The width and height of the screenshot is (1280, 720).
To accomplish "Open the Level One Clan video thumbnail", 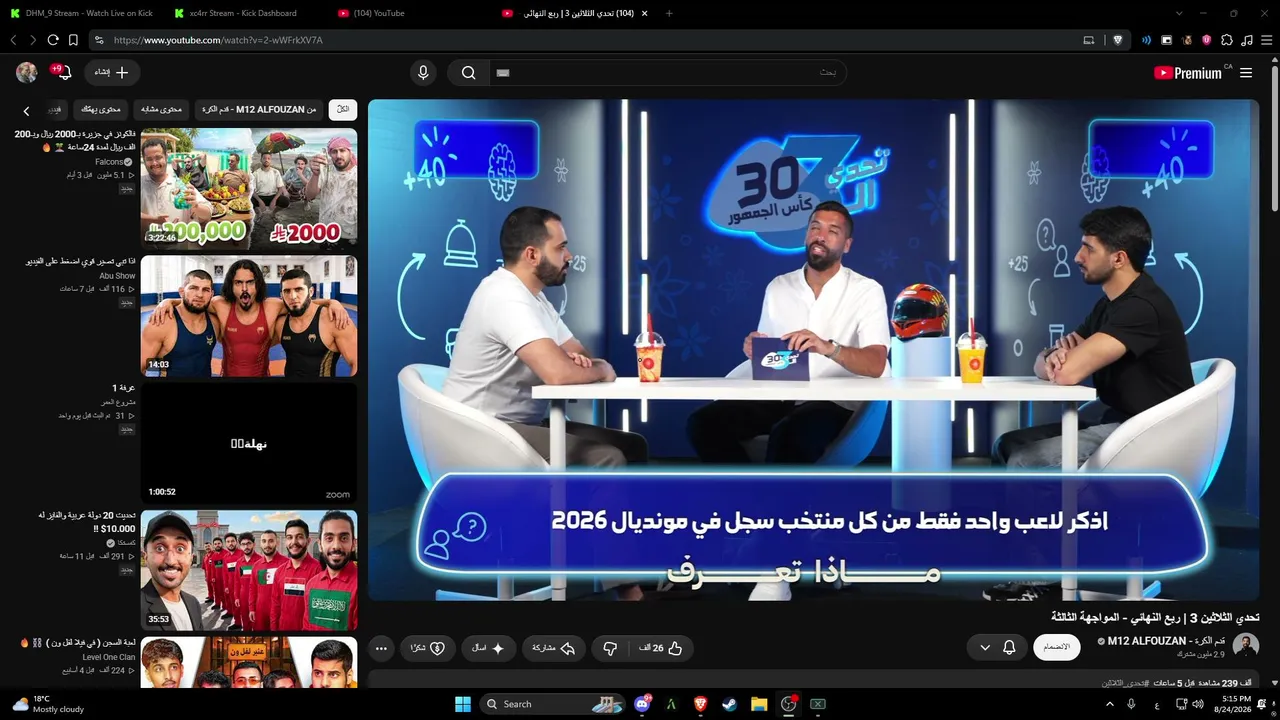I will point(249,662).
